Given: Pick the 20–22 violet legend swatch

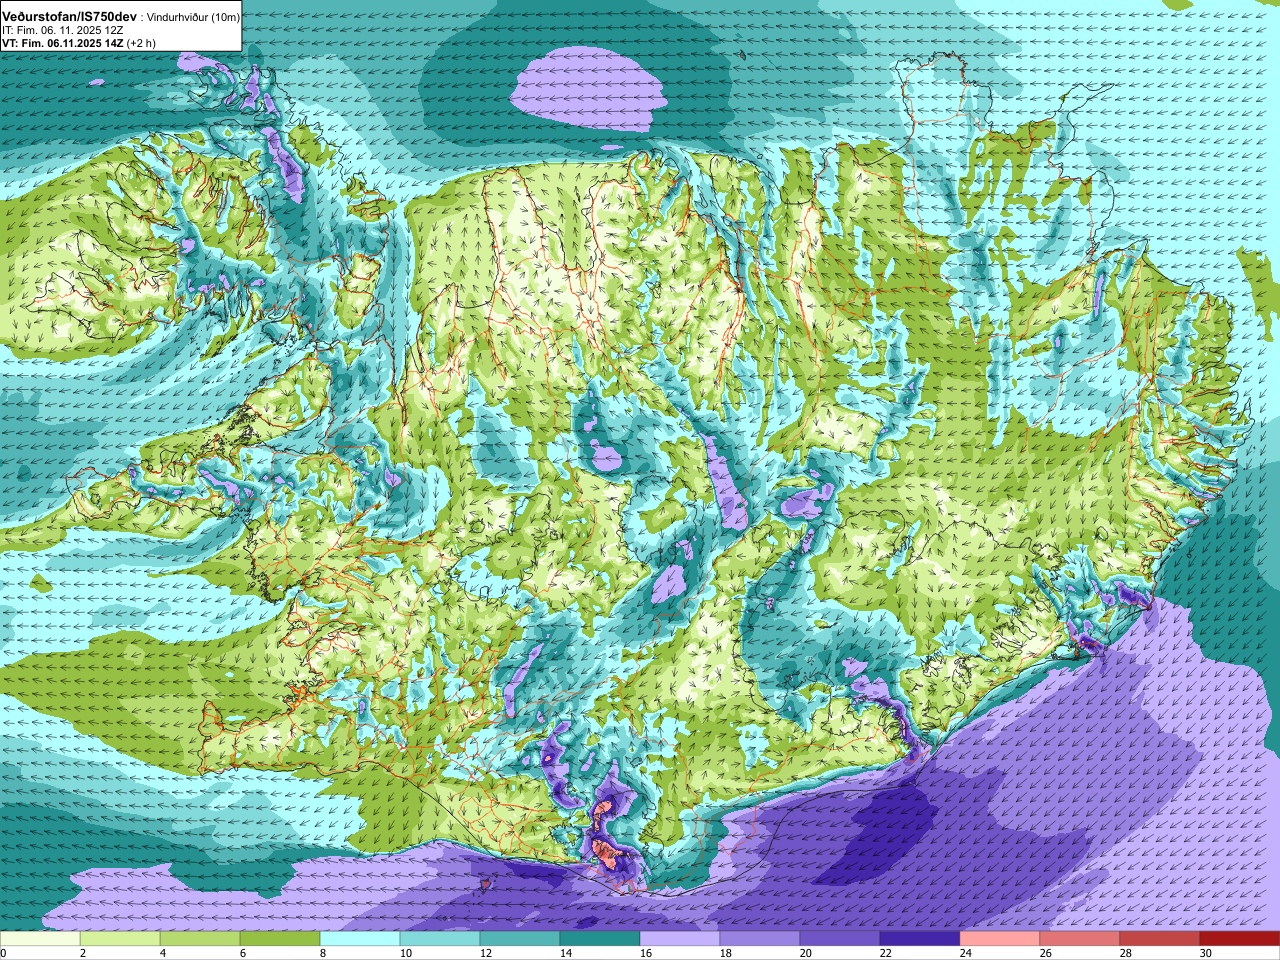Looking at the screenshot, I should pos(840,939).
